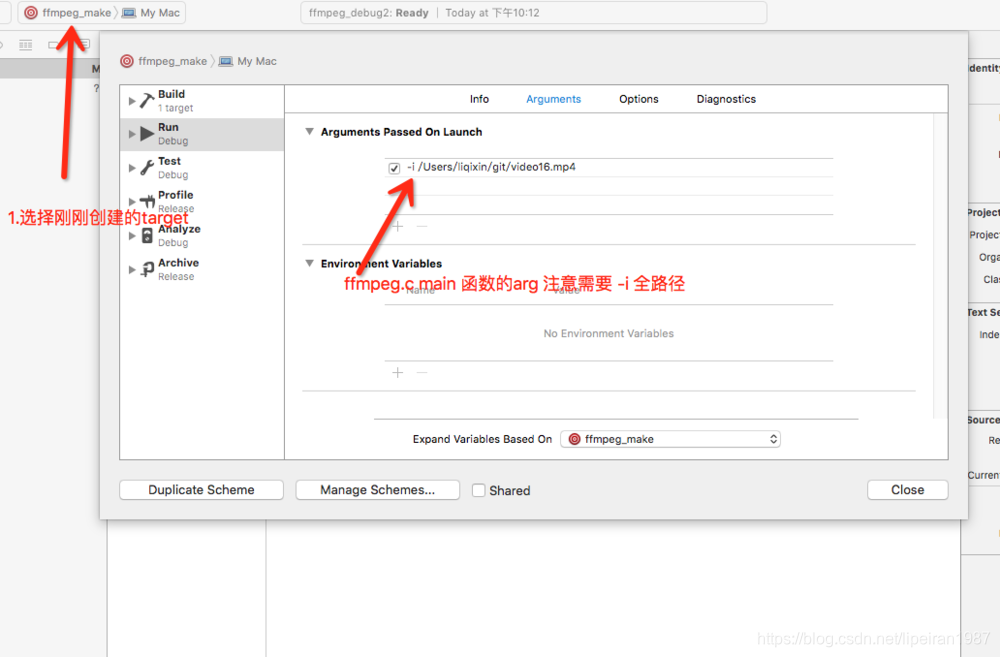The height and width of the screenshot is (657, 1000).
Task: Remove environment variable with minus button
Action: (422, 373)
